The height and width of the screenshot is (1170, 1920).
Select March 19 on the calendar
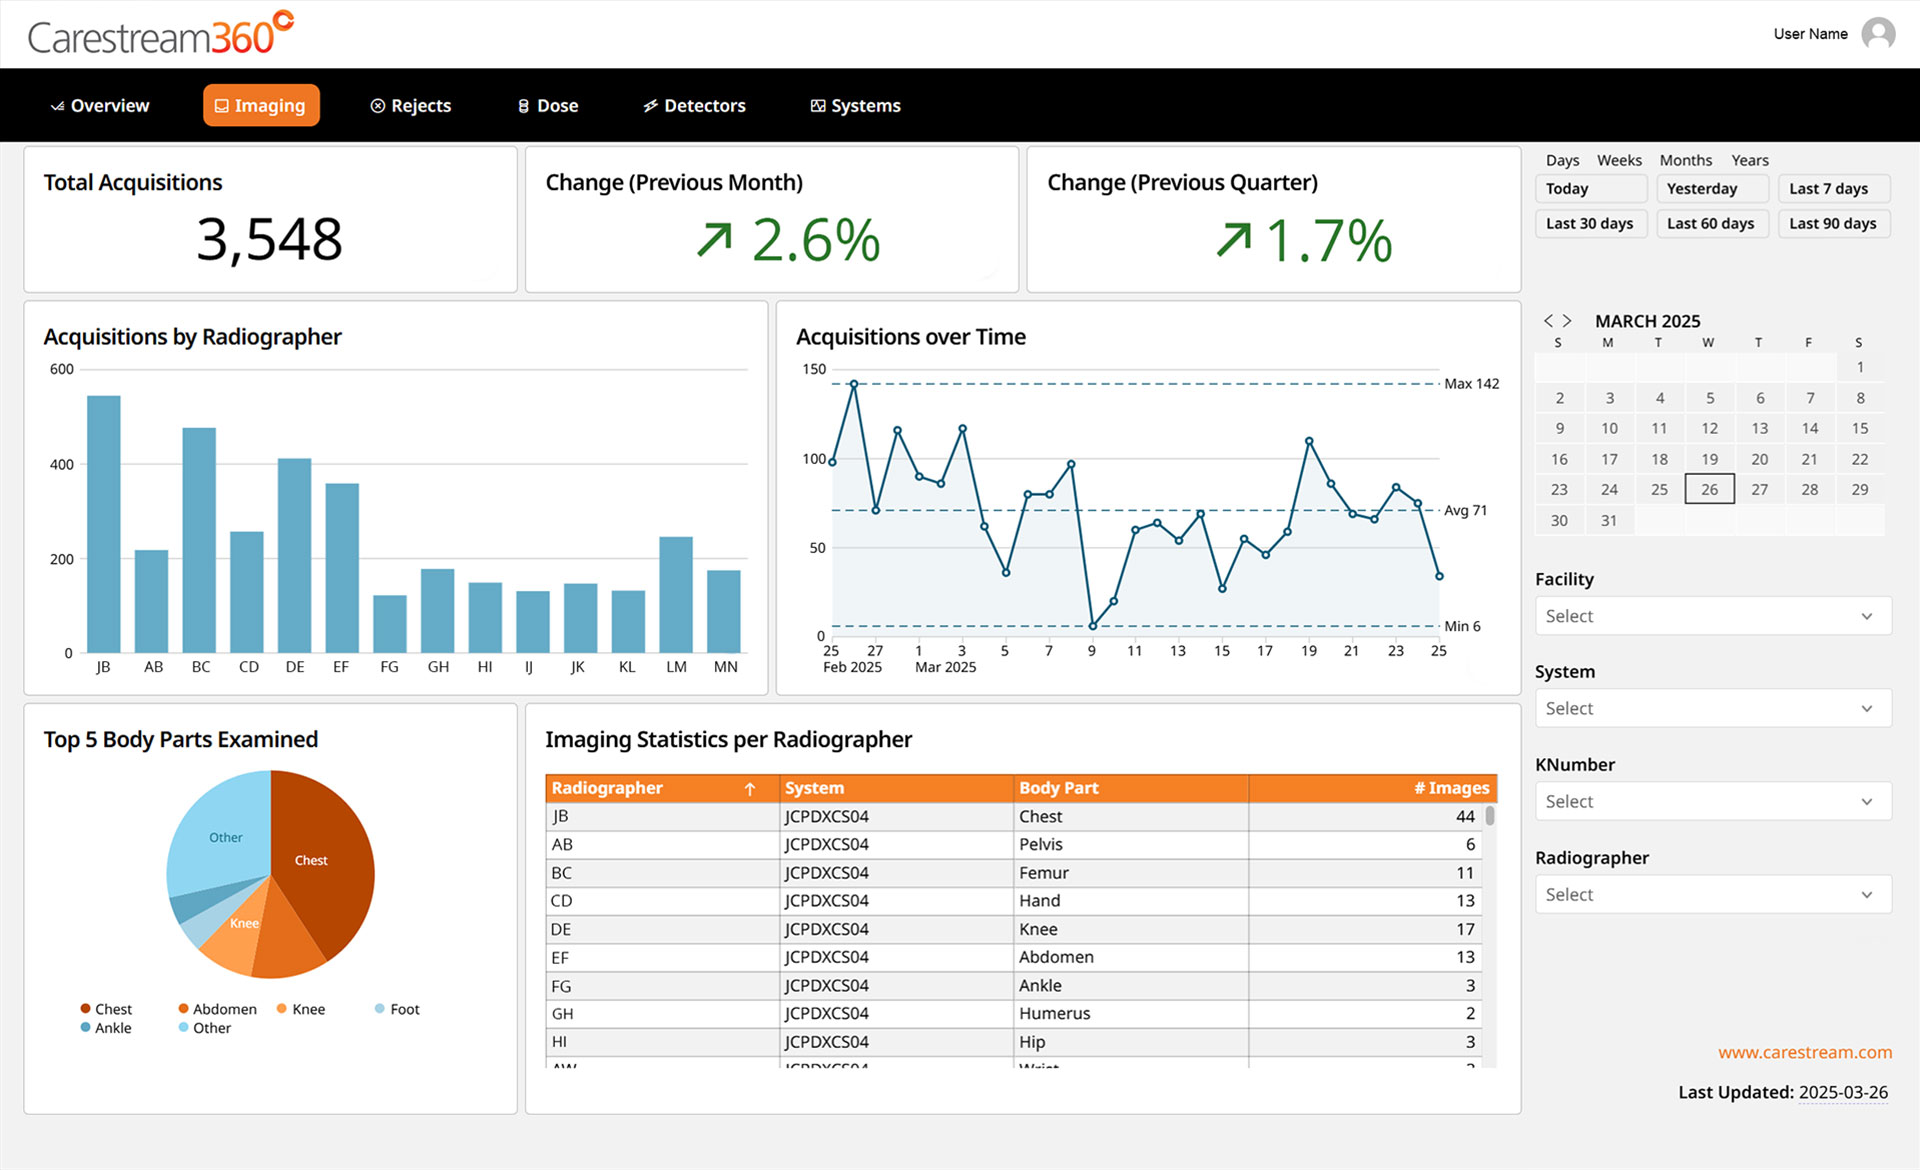click(1709, 459)
